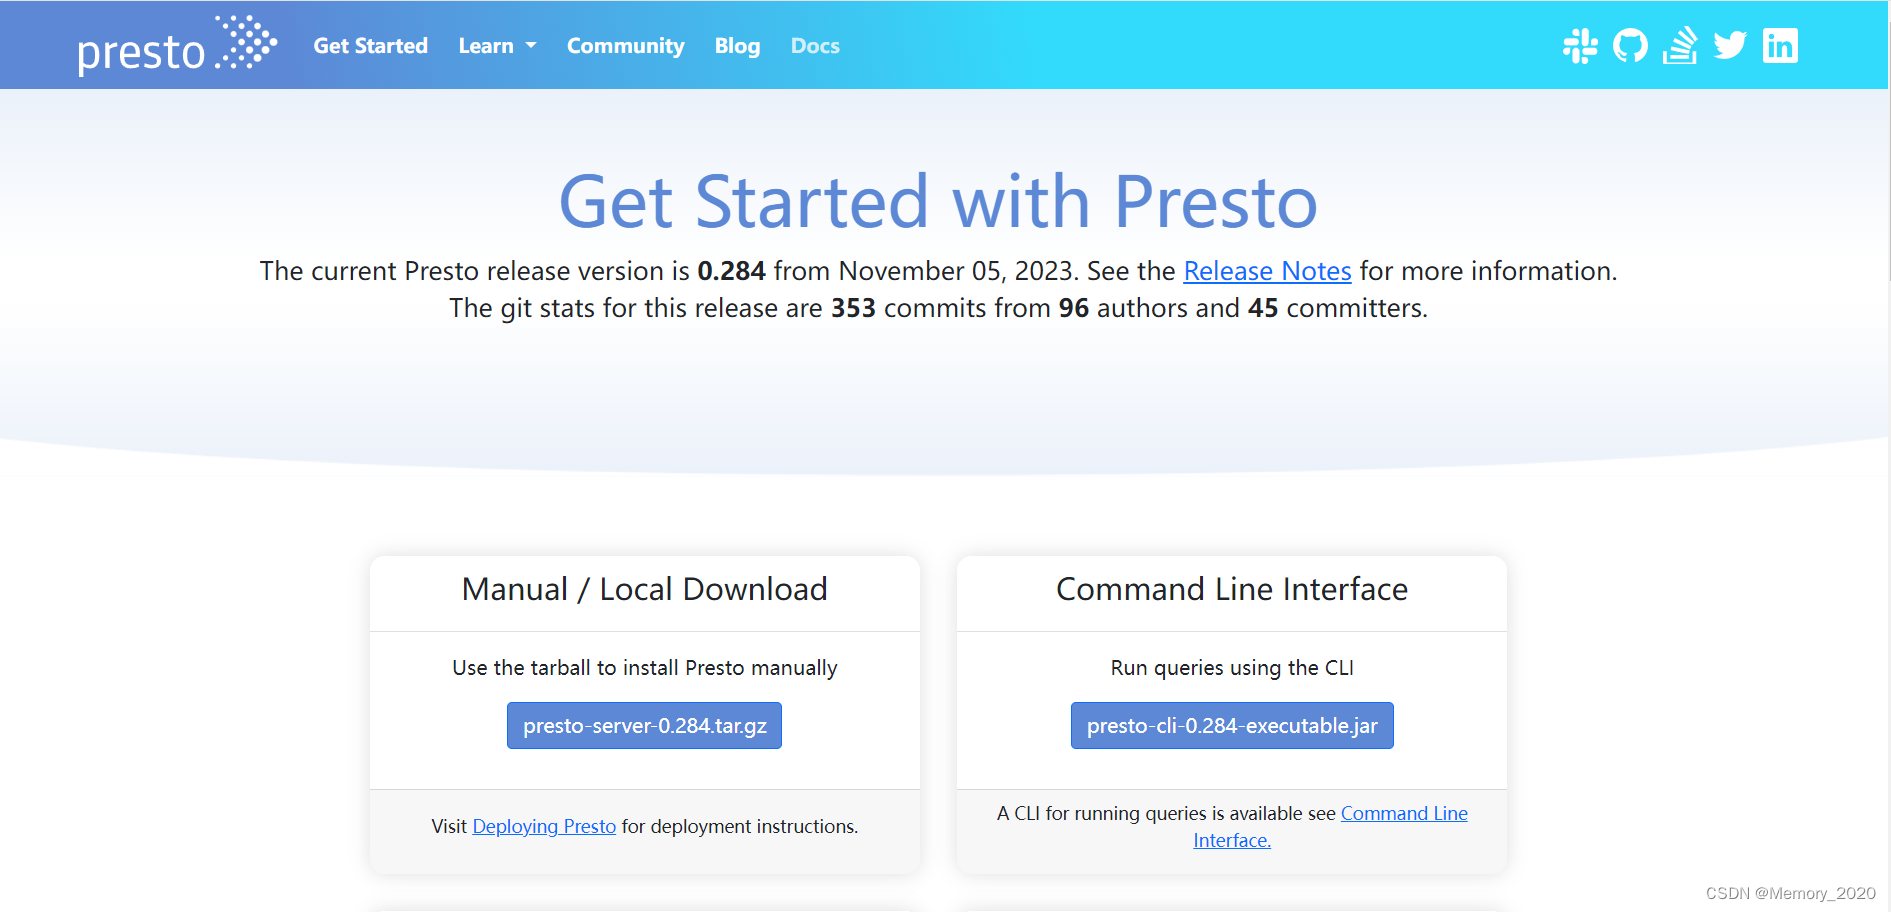Image resolution: width=1891 pixels, height=912 pixels.
Task: Click the '45' committers count
Action: tap(1263, 308)
